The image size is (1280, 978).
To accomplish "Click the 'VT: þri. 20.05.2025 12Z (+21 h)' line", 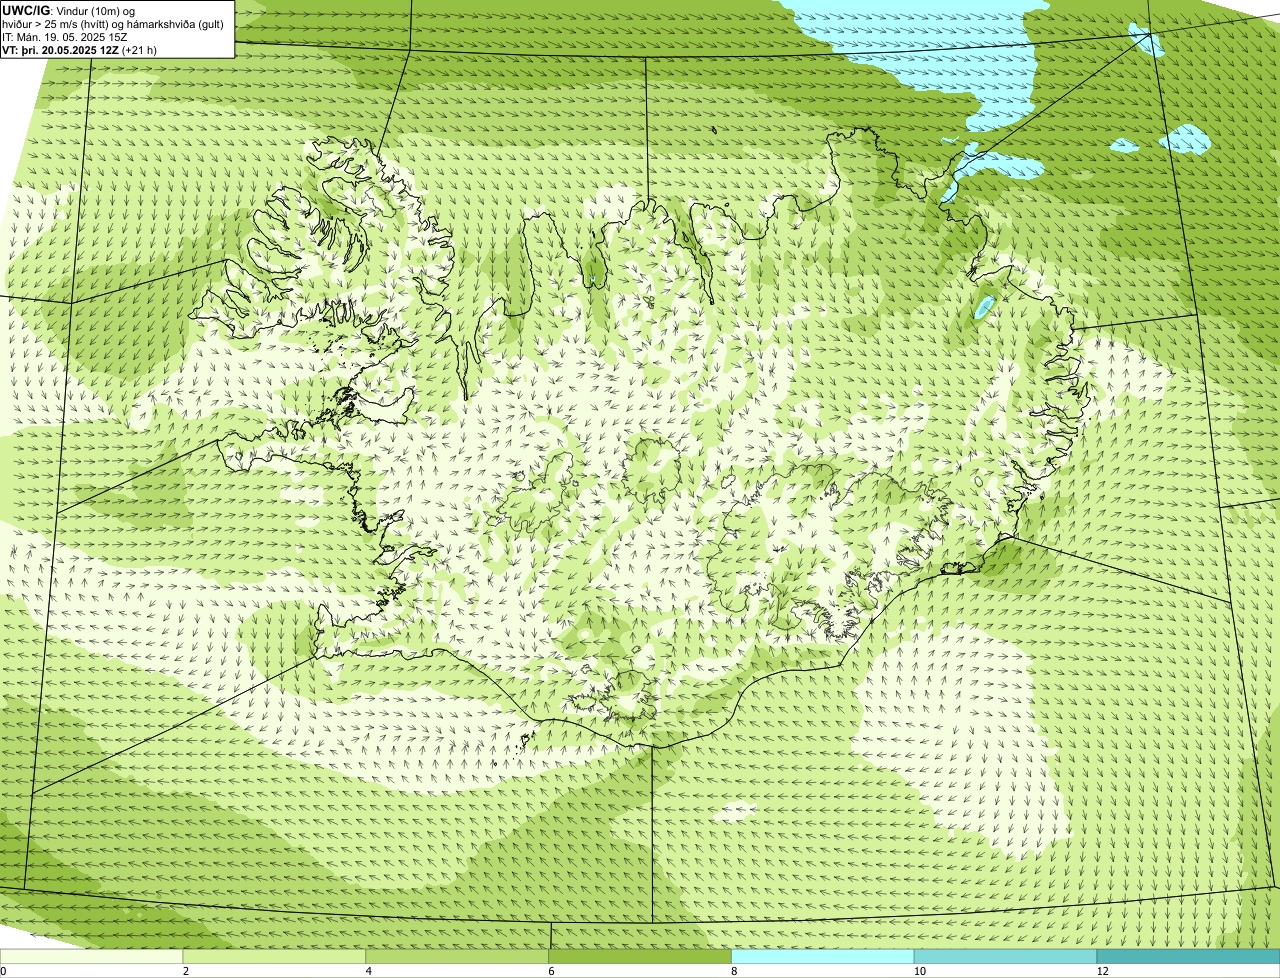I will [x=80, y=49].
